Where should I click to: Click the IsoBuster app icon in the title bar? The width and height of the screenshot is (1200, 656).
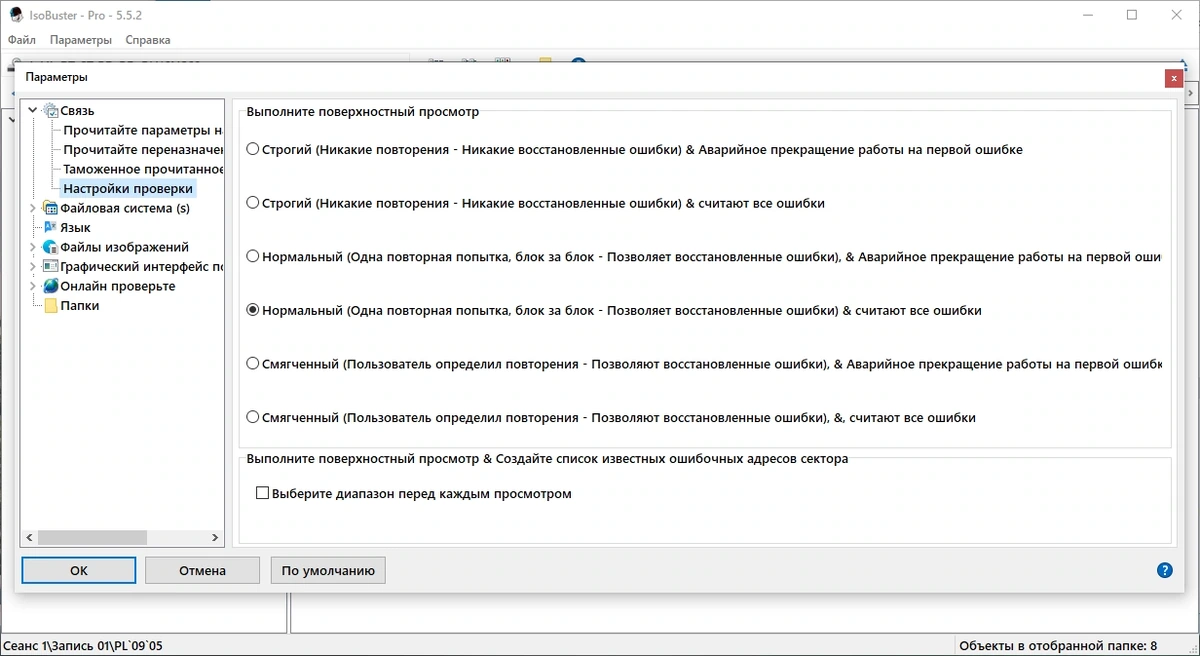click(x=16, y=15)
